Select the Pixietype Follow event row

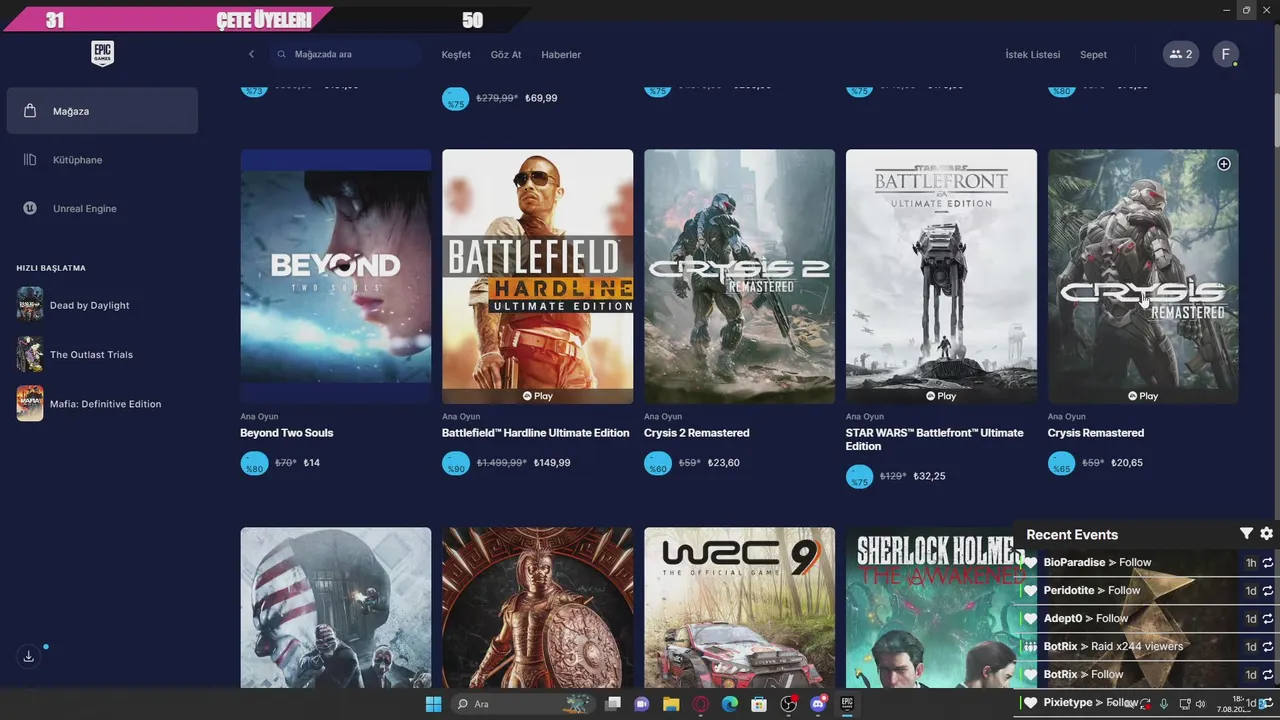click(x=1147, y=703)
